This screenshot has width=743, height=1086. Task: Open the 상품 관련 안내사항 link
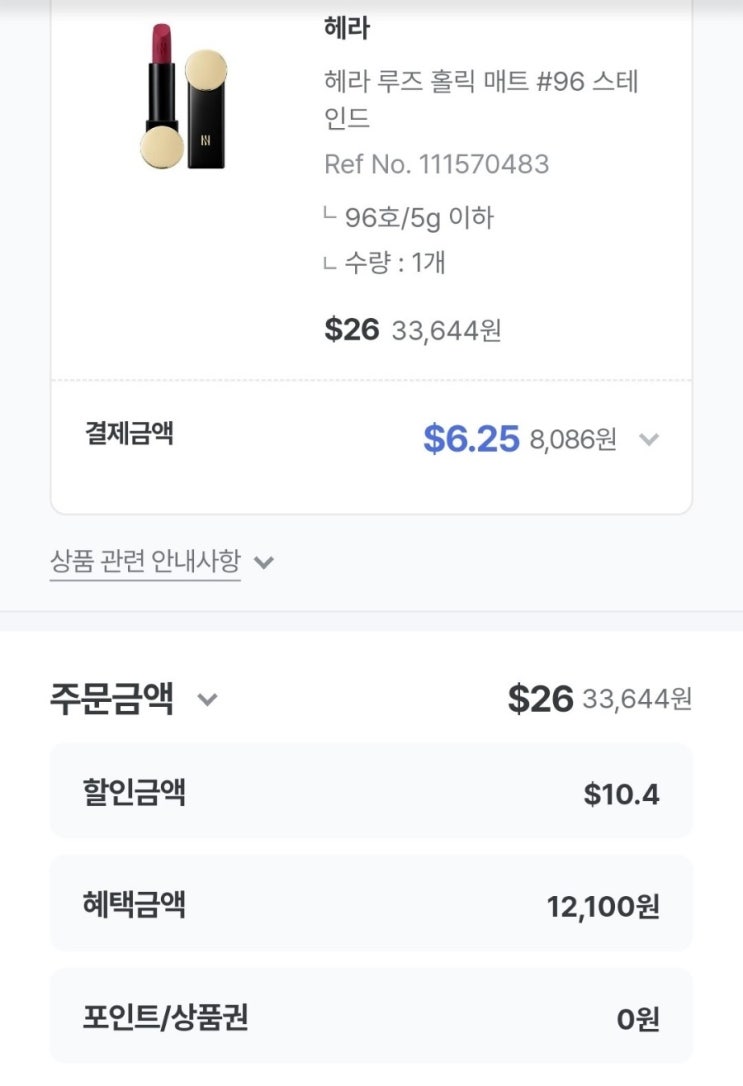145,561
